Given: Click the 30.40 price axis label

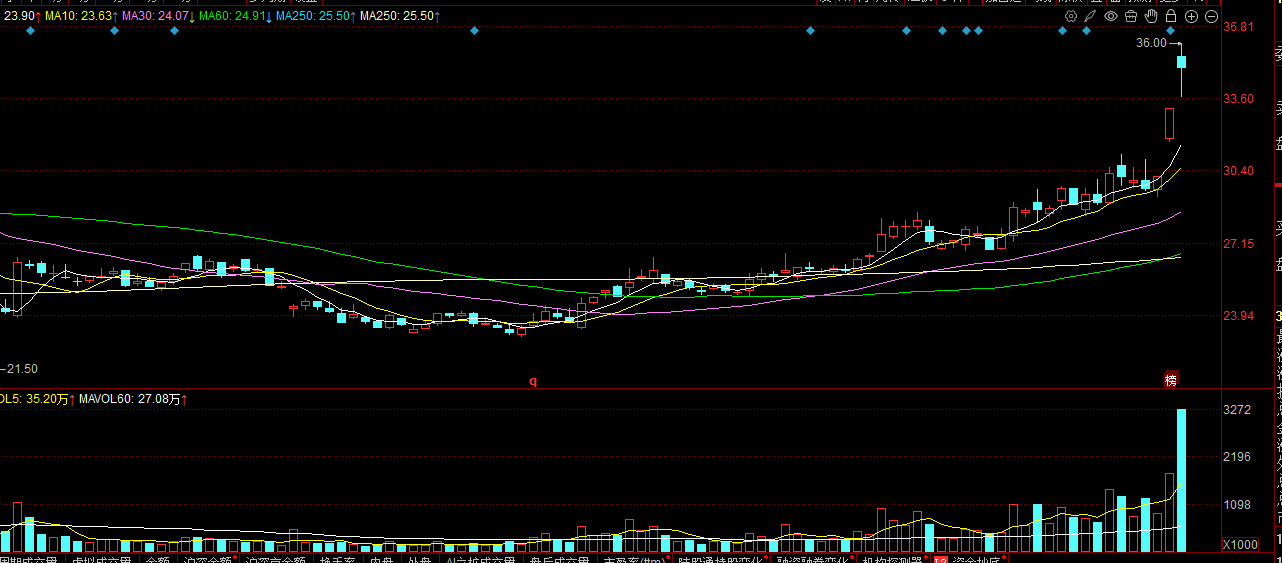Looking at the screenshot, I should (1239, 171).
